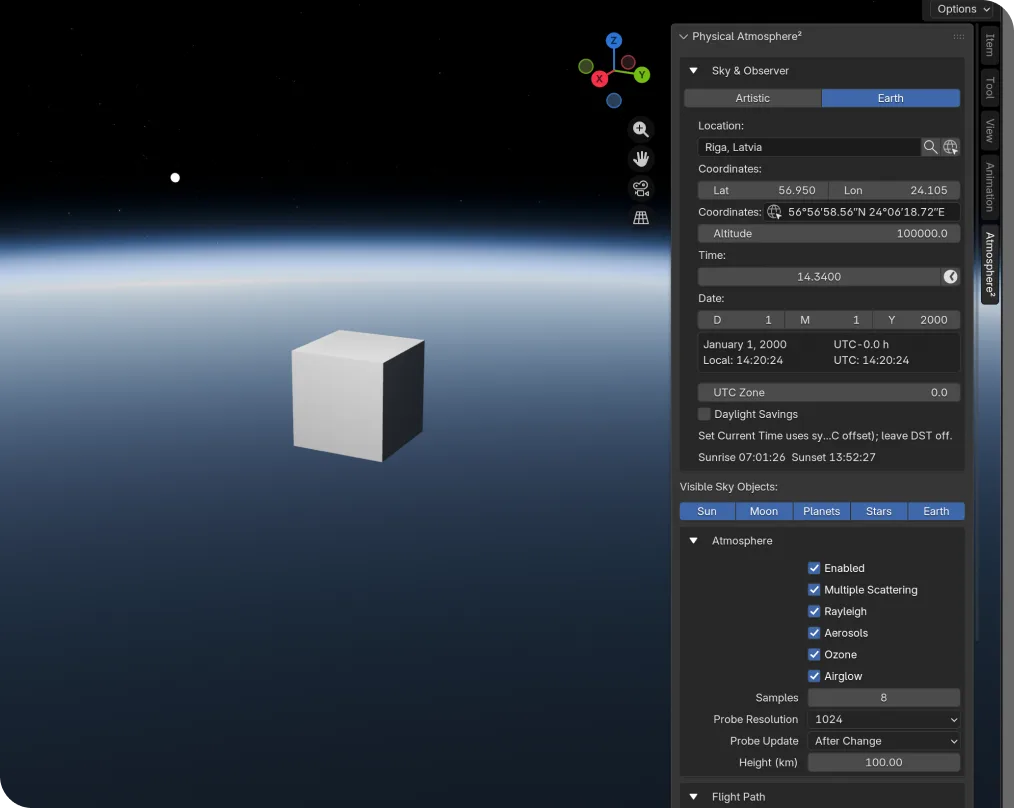Open Probe Resolution 1024 dropdown
Screen dimensions: 1014x808
tap(883, 719)
